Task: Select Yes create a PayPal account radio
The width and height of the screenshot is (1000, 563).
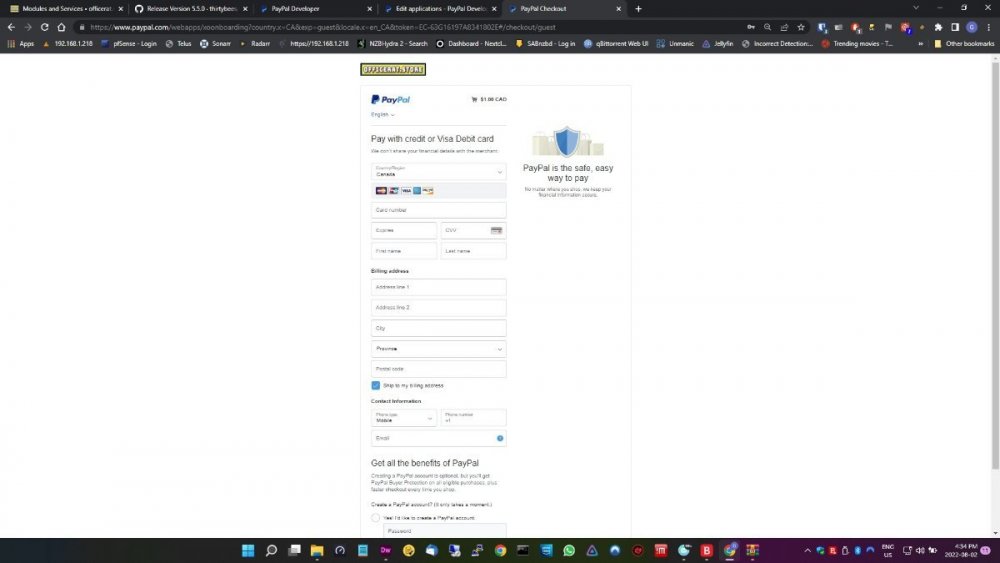Action: point(376,518)
